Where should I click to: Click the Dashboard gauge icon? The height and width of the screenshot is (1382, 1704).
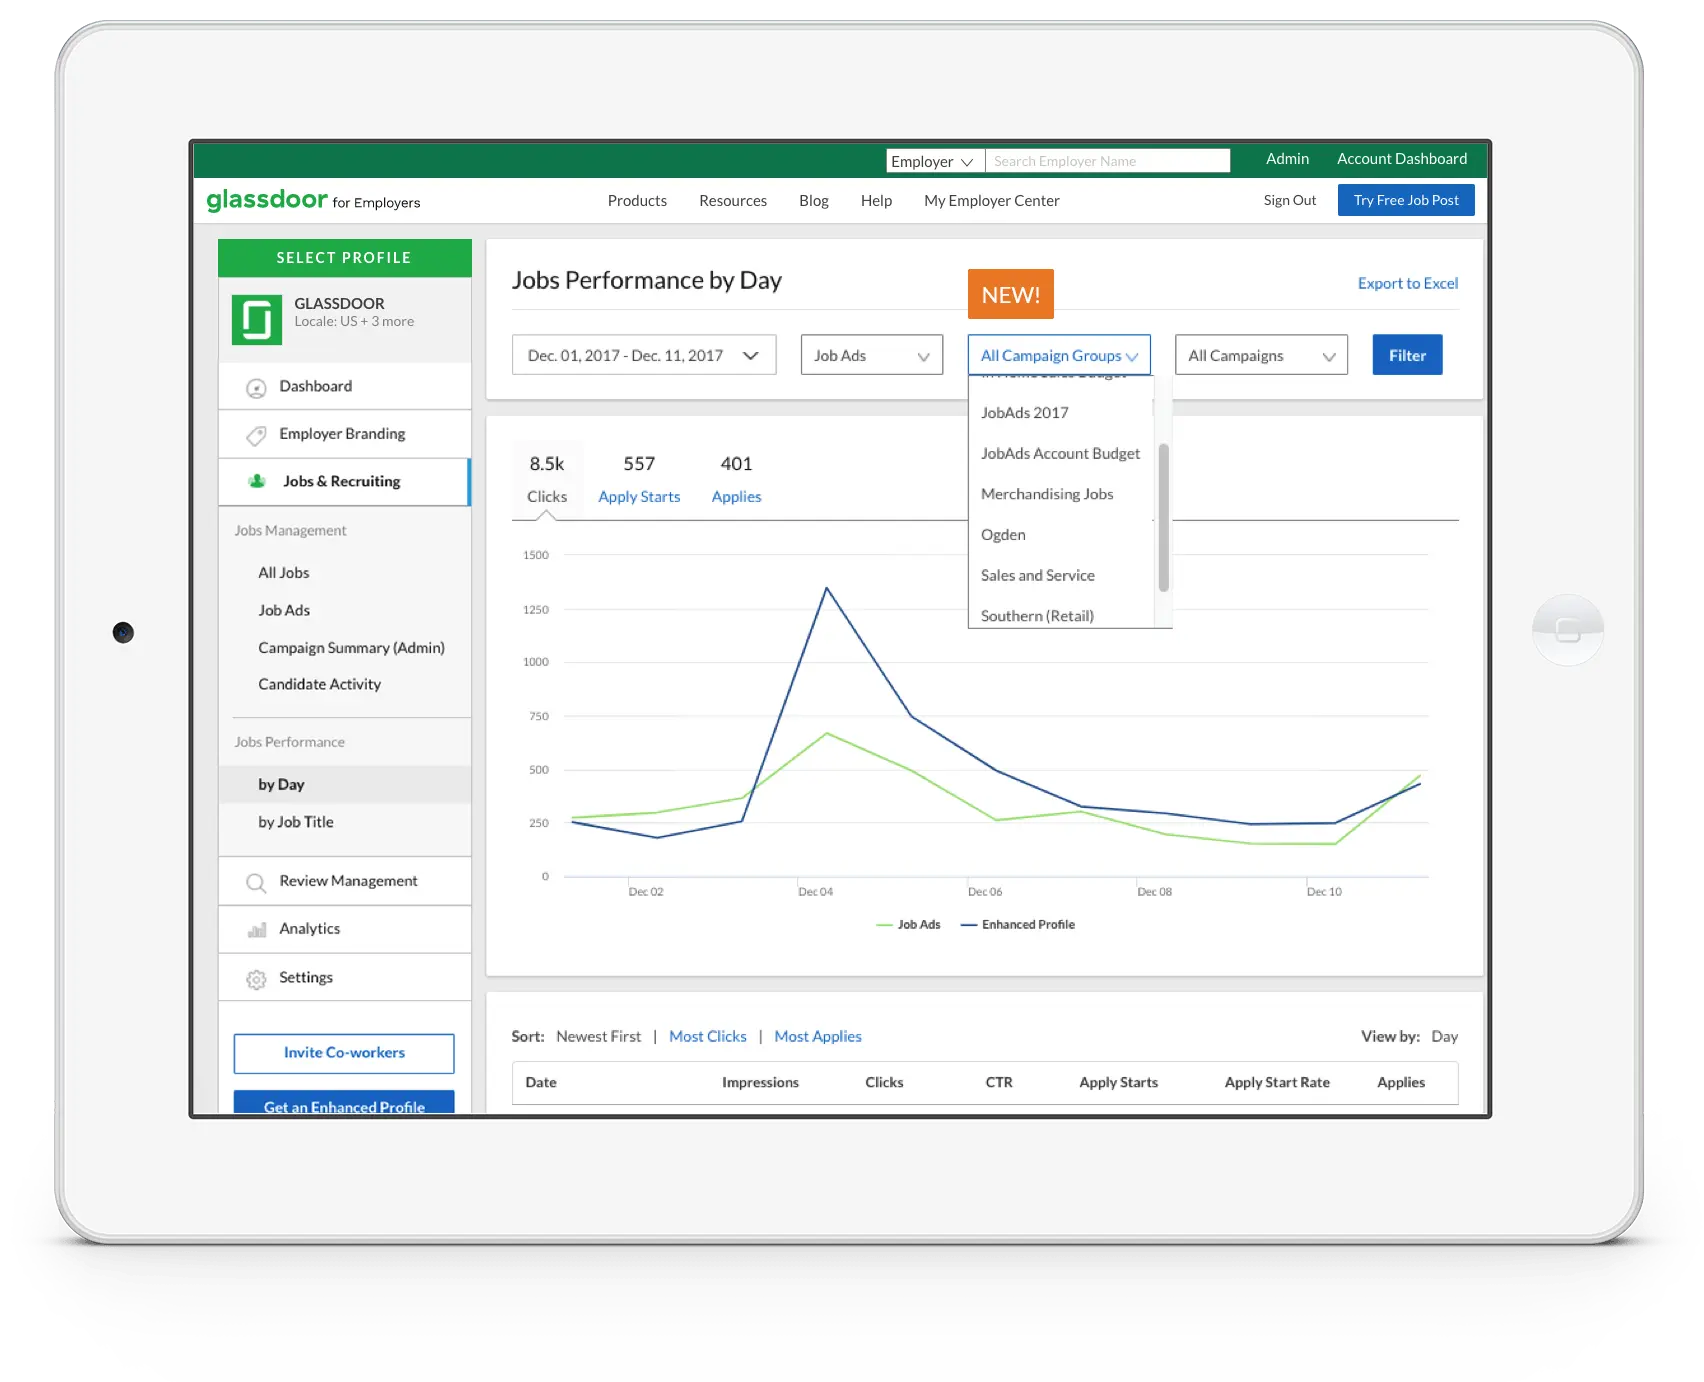click(256, 388)
